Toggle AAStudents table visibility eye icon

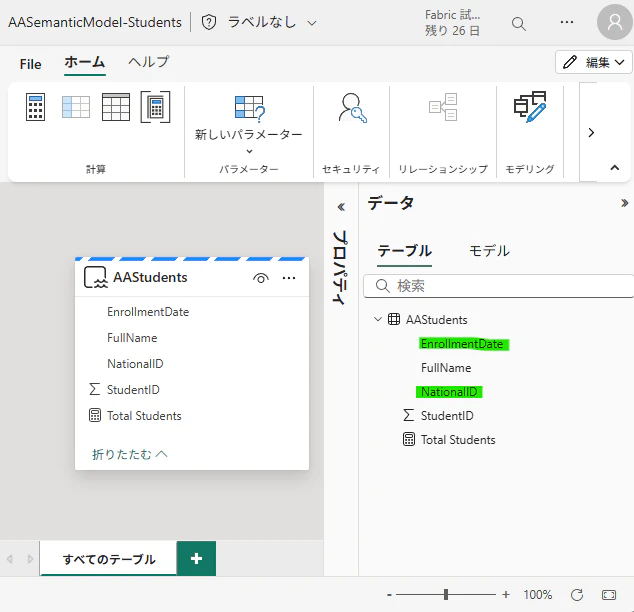coord(261,278)
